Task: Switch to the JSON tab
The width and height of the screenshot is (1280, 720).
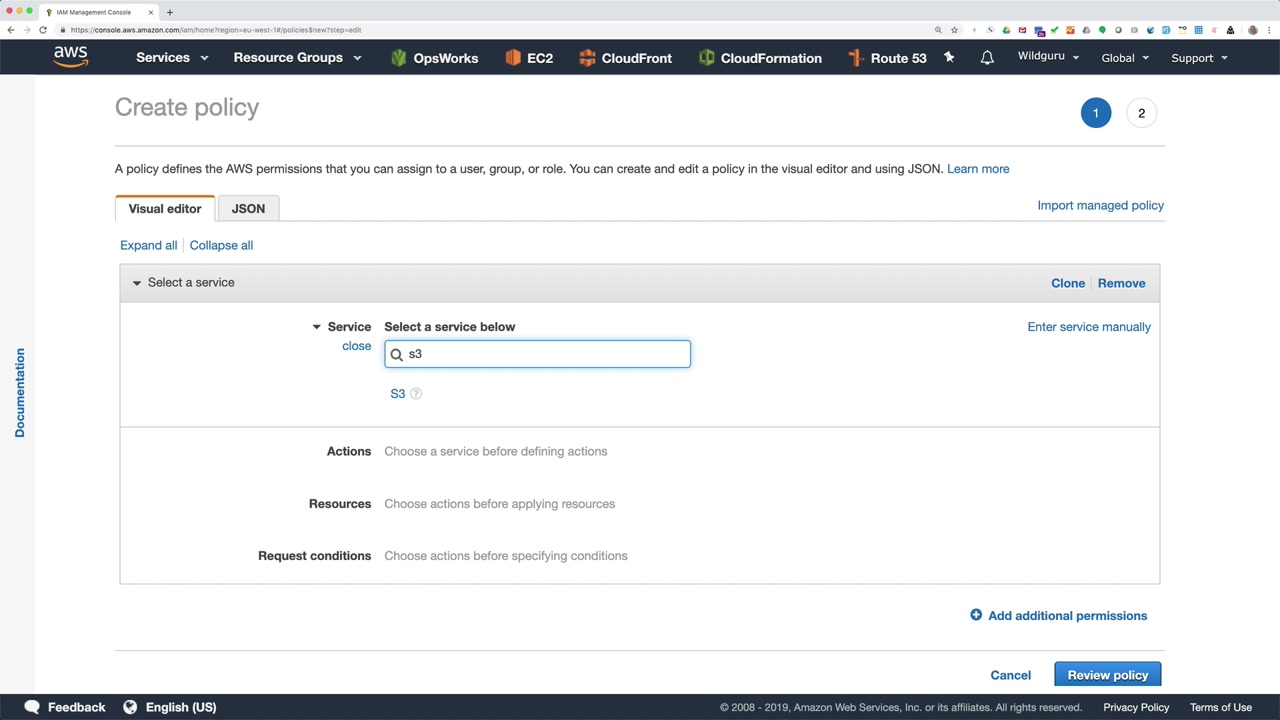Action: click(x=248, y=209)
